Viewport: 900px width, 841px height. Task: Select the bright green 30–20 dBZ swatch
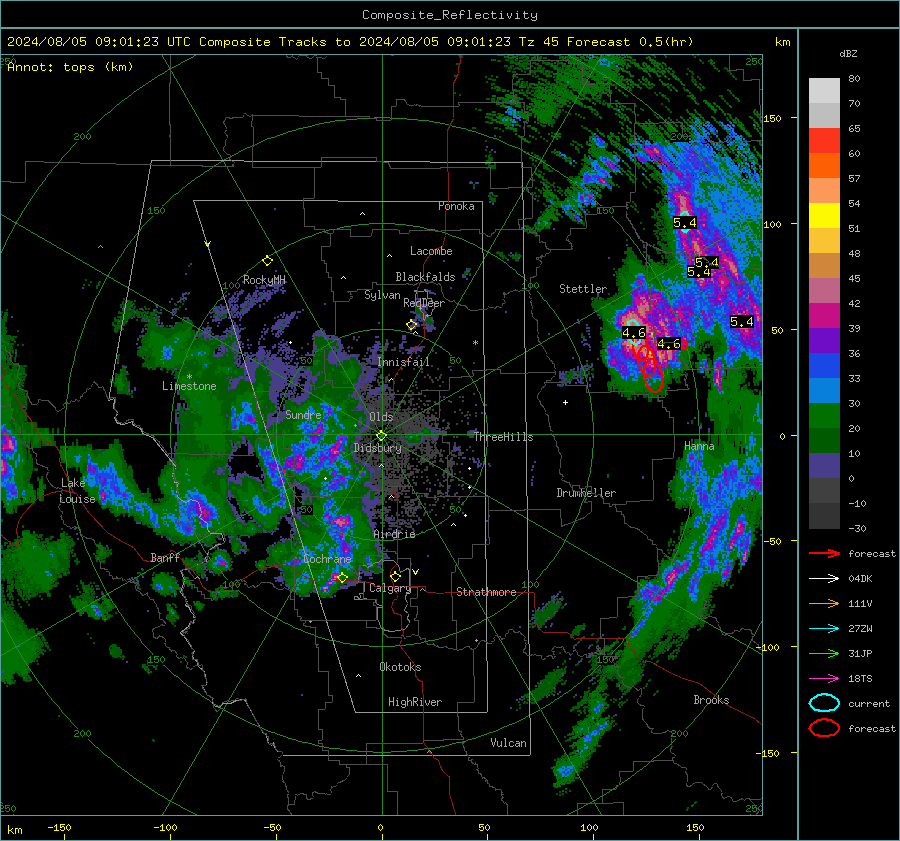pyautogui.click(x=824, y=416)
